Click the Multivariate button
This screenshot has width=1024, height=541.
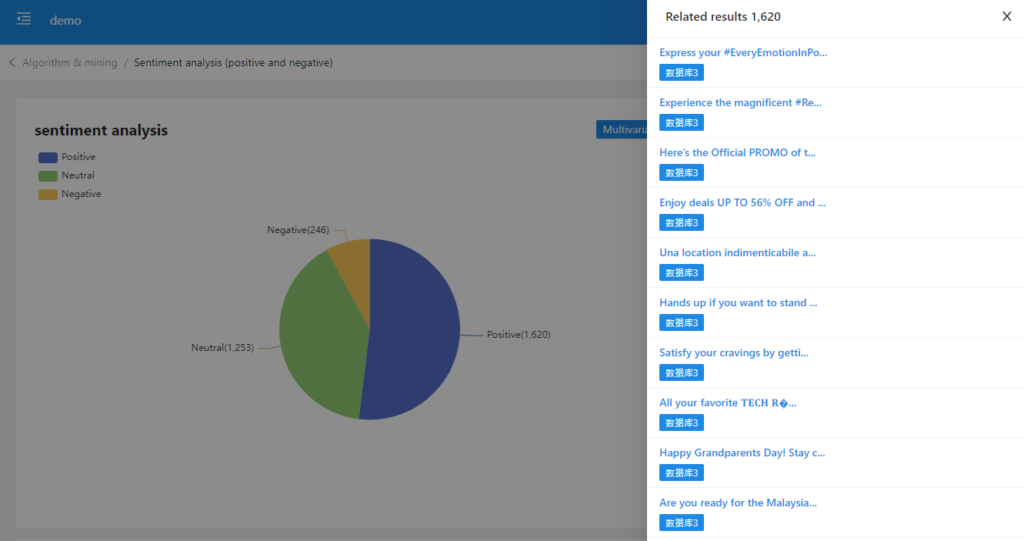622,130
